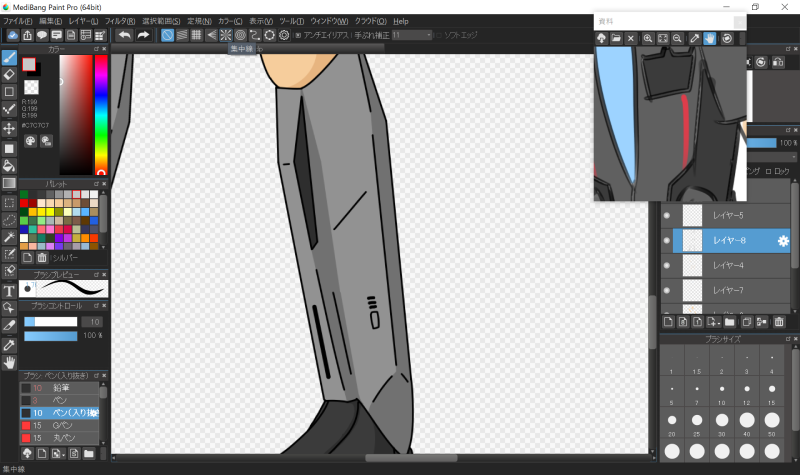800x475 pixels.
Task: Enable crosshatch grid snap guide
Action: tap(196, 35)
